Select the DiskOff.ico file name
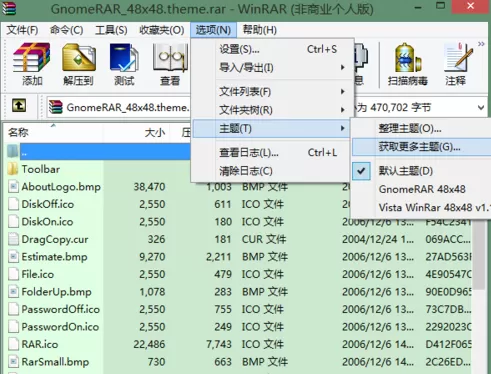The image size is (491, 374). (48, 204)
